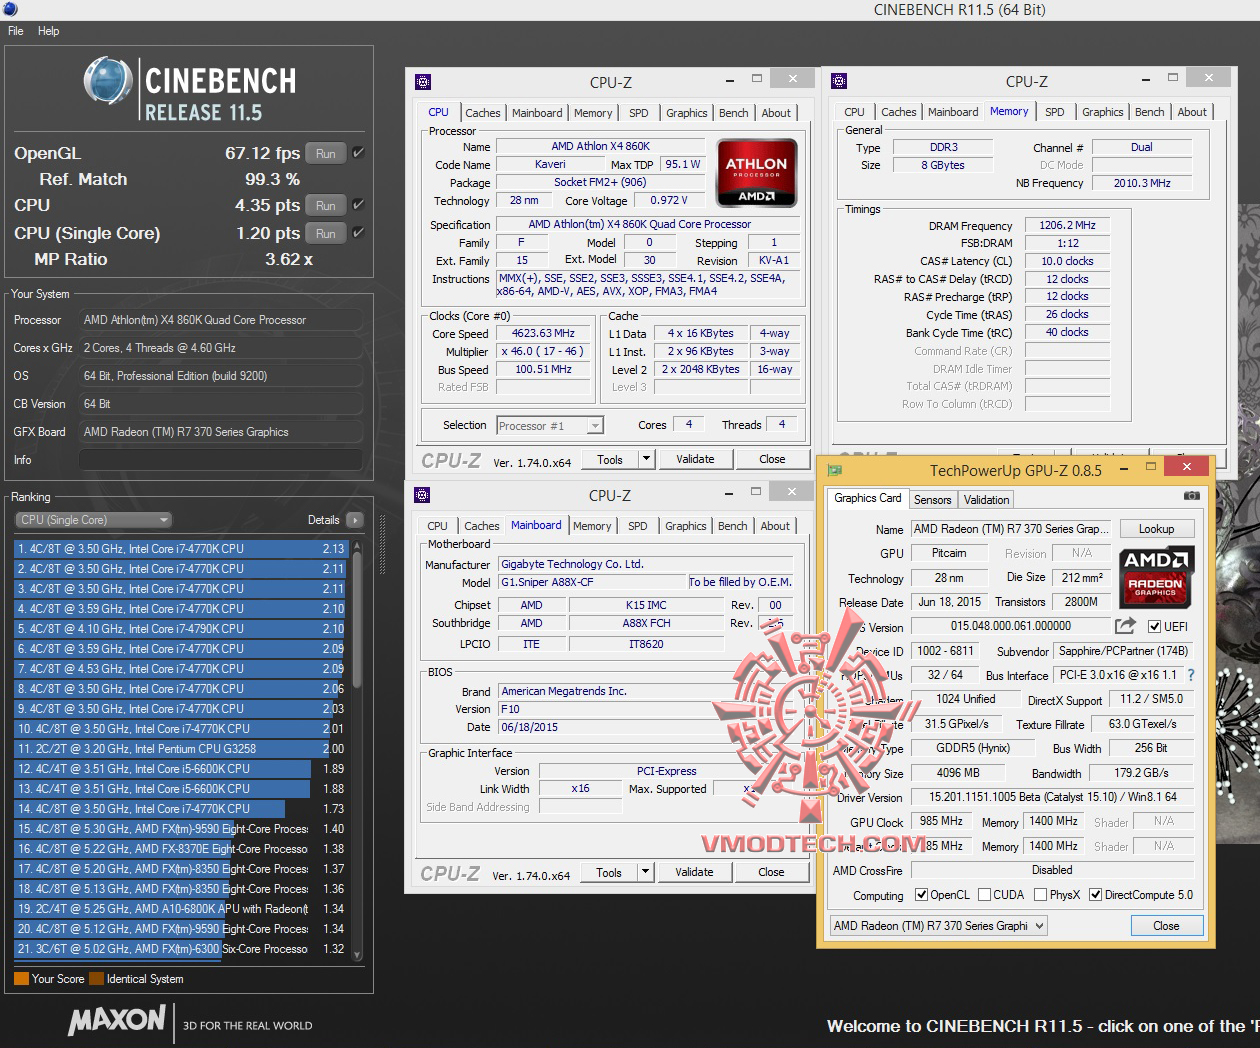Image resolution: width=1260 pixels, height=1048 pixels.
Task: Toggle the CPU test checkbox
Action: (x=358, y=205)
